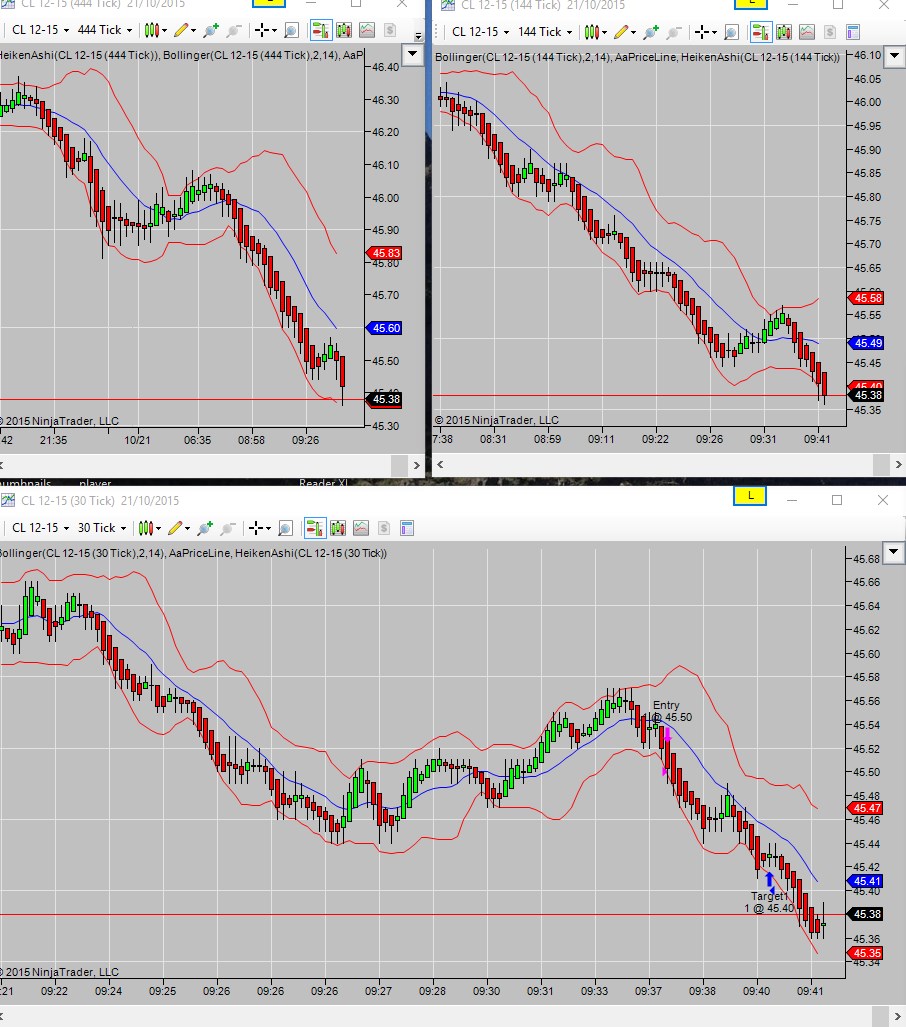The height and width of the screenshot is (1027, 906).
Task: Open Strategies dialog in 444 Tick window
Action: coord(390,30)
